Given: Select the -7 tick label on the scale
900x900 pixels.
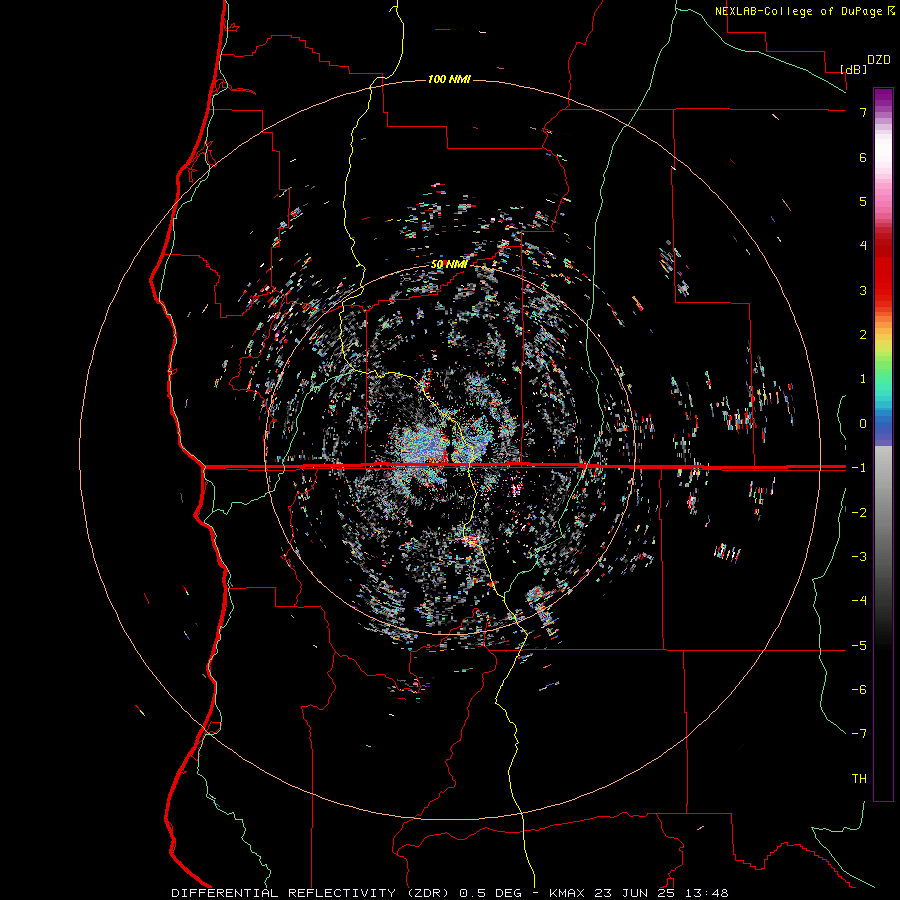Looking at the screenshot, I should [x=859, y=734].
